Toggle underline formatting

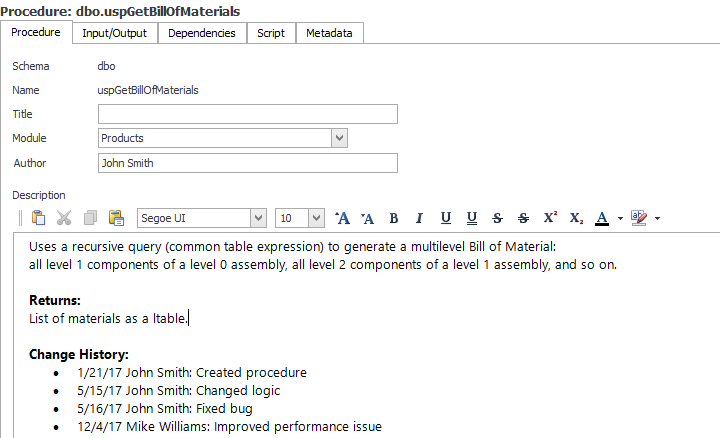[x=445, y=218]
